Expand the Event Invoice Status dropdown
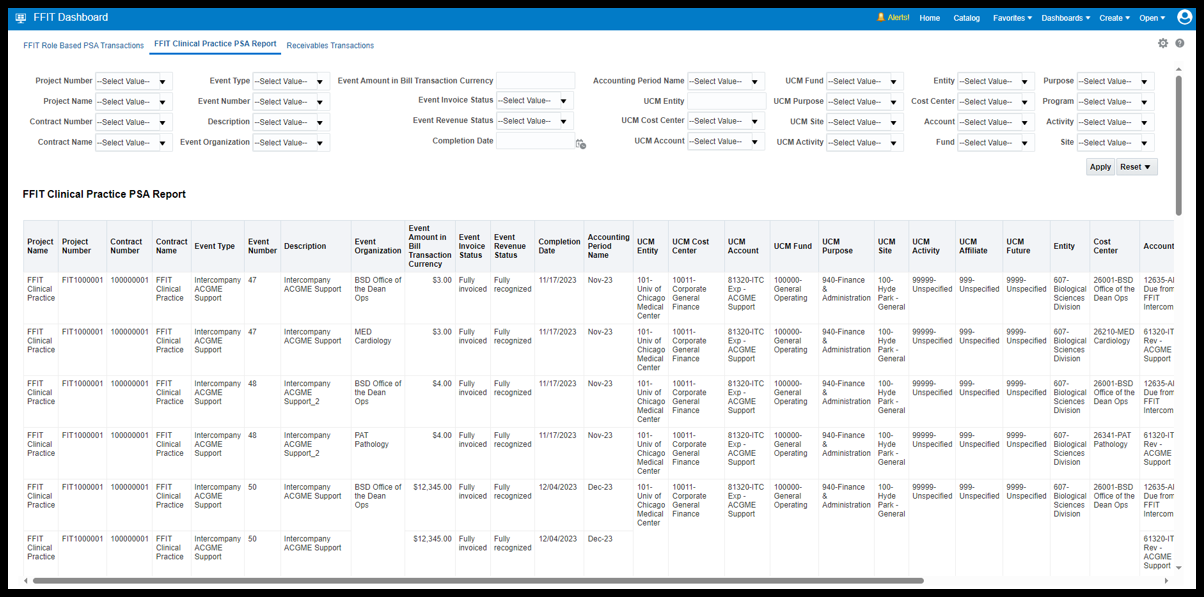The image size is (1204, 597). point(535,101)
